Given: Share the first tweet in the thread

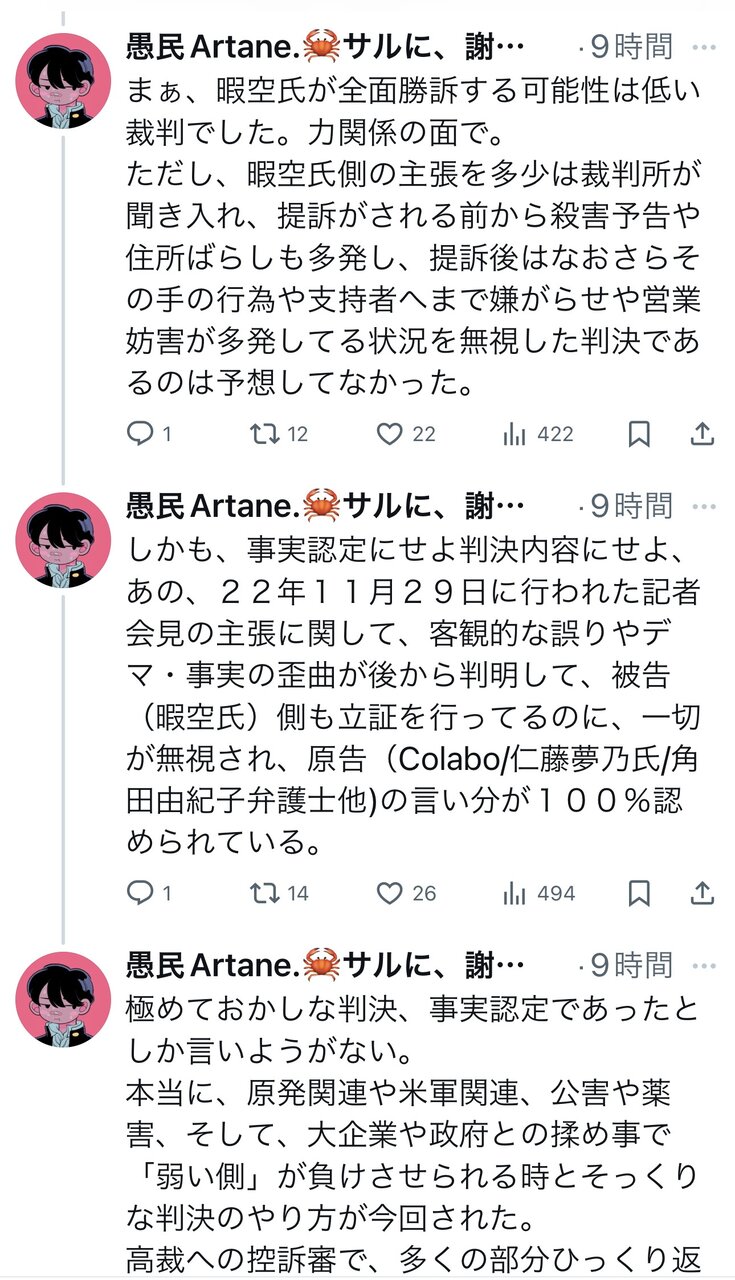Looking at the screenshot, I should point(703,434).
